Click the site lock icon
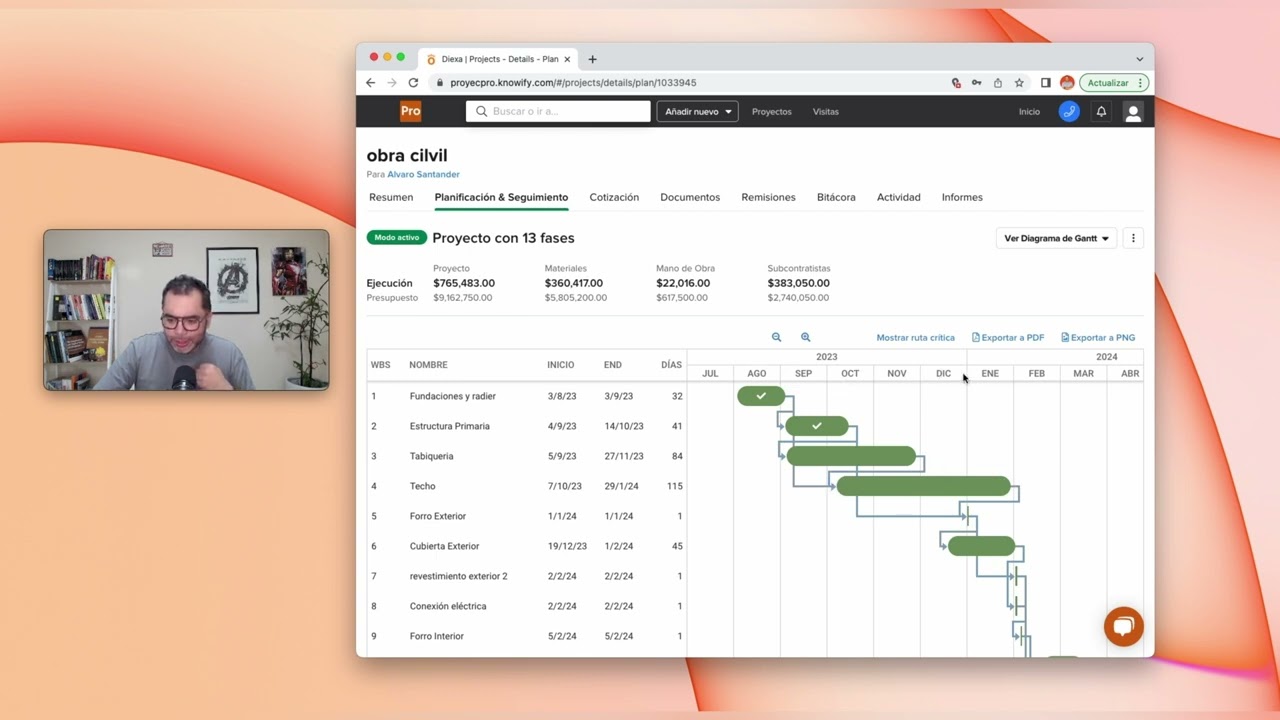 [x=440, y=83]
